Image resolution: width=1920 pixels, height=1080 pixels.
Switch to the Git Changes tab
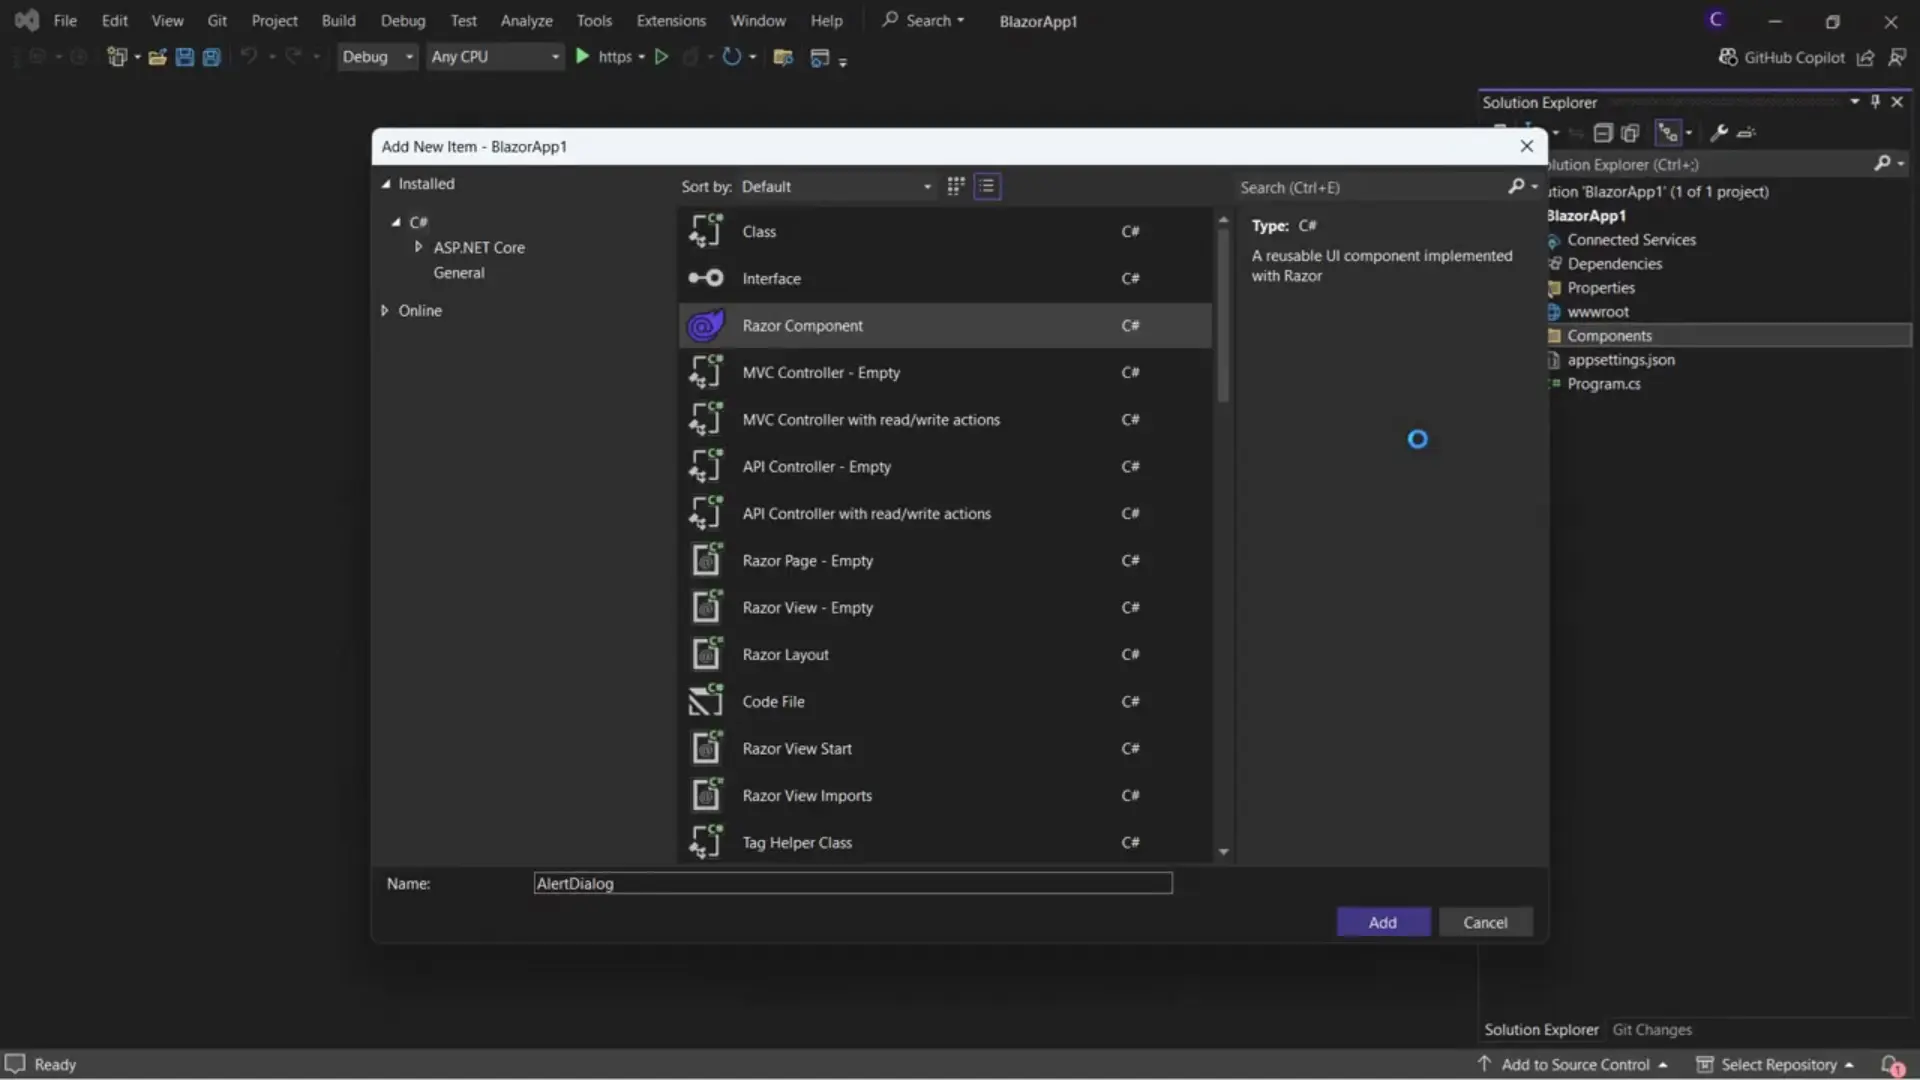click(x=1654, y=1029)
